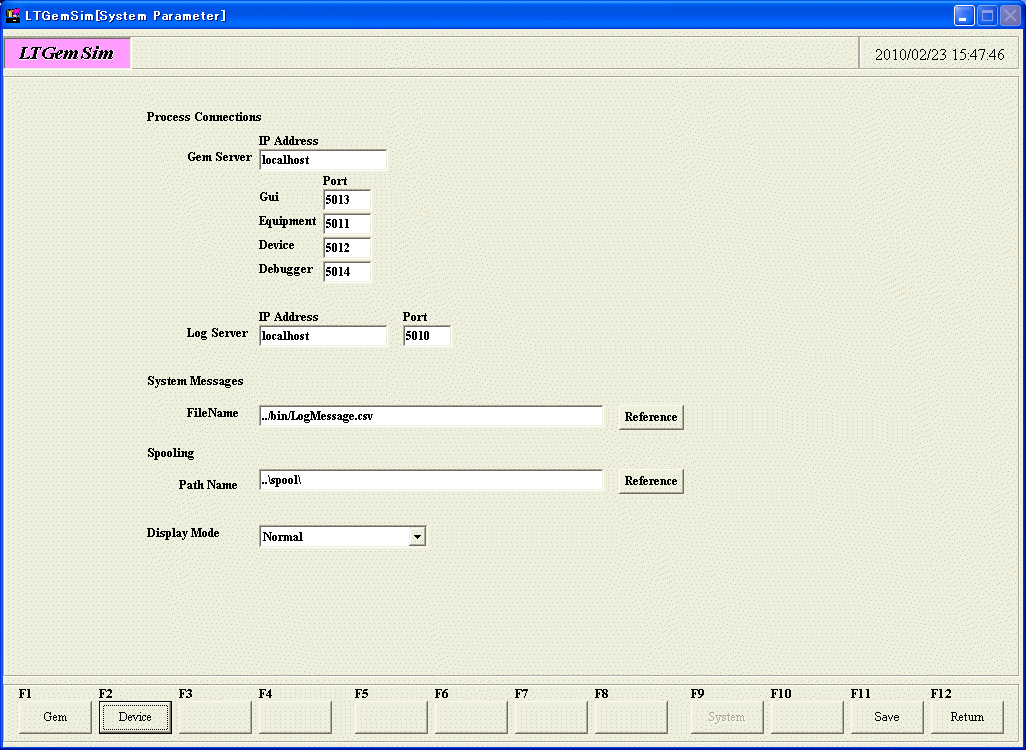Click Reference button for Spooling Path Name
The height and width of the screenshot is (750, 1026).
click(650, 481)
